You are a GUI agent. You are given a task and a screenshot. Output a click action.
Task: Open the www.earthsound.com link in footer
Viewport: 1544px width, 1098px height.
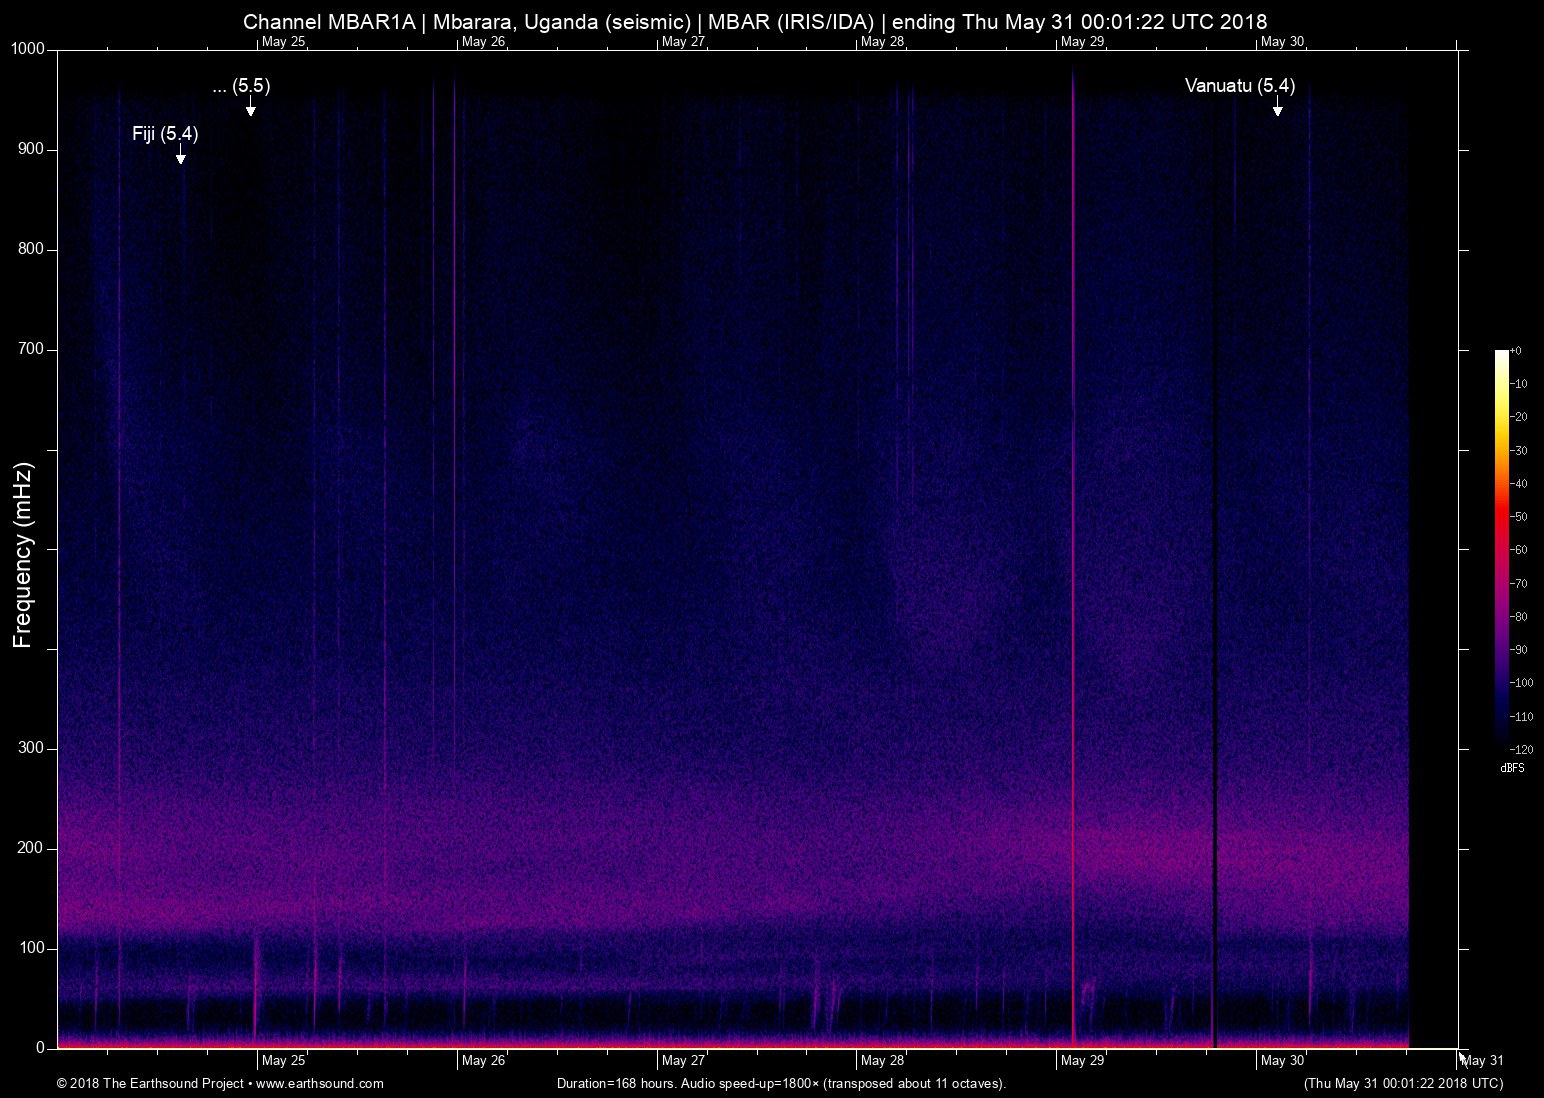pos(319,1083)
